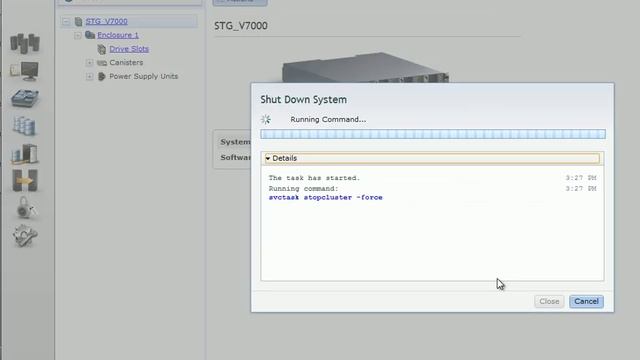Click the Power Supply Units tree icon
Viewport: 640px width, 360px height.
(x=102, y=76)
